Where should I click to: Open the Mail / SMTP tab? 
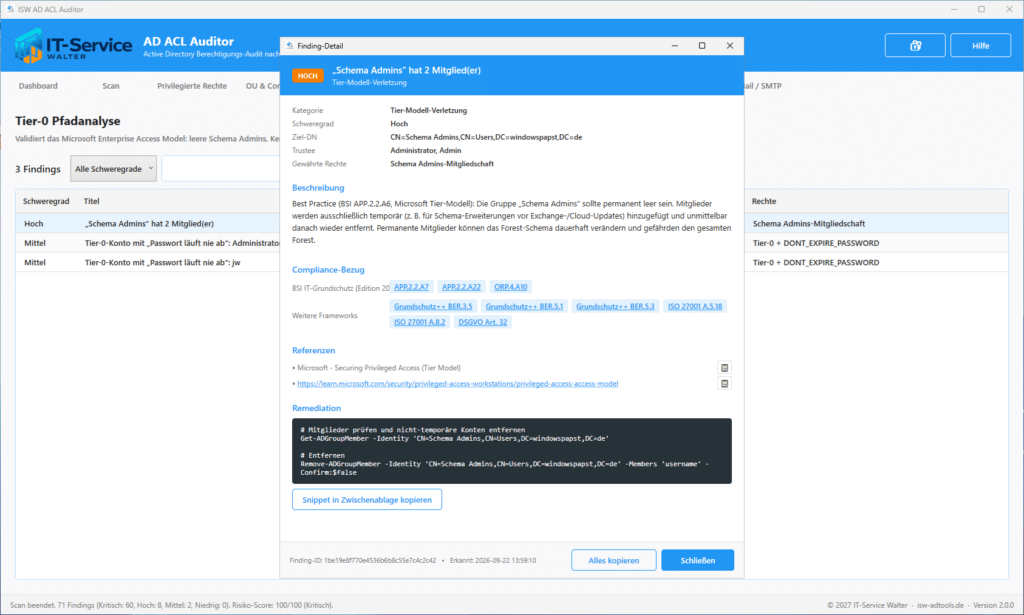763,86
